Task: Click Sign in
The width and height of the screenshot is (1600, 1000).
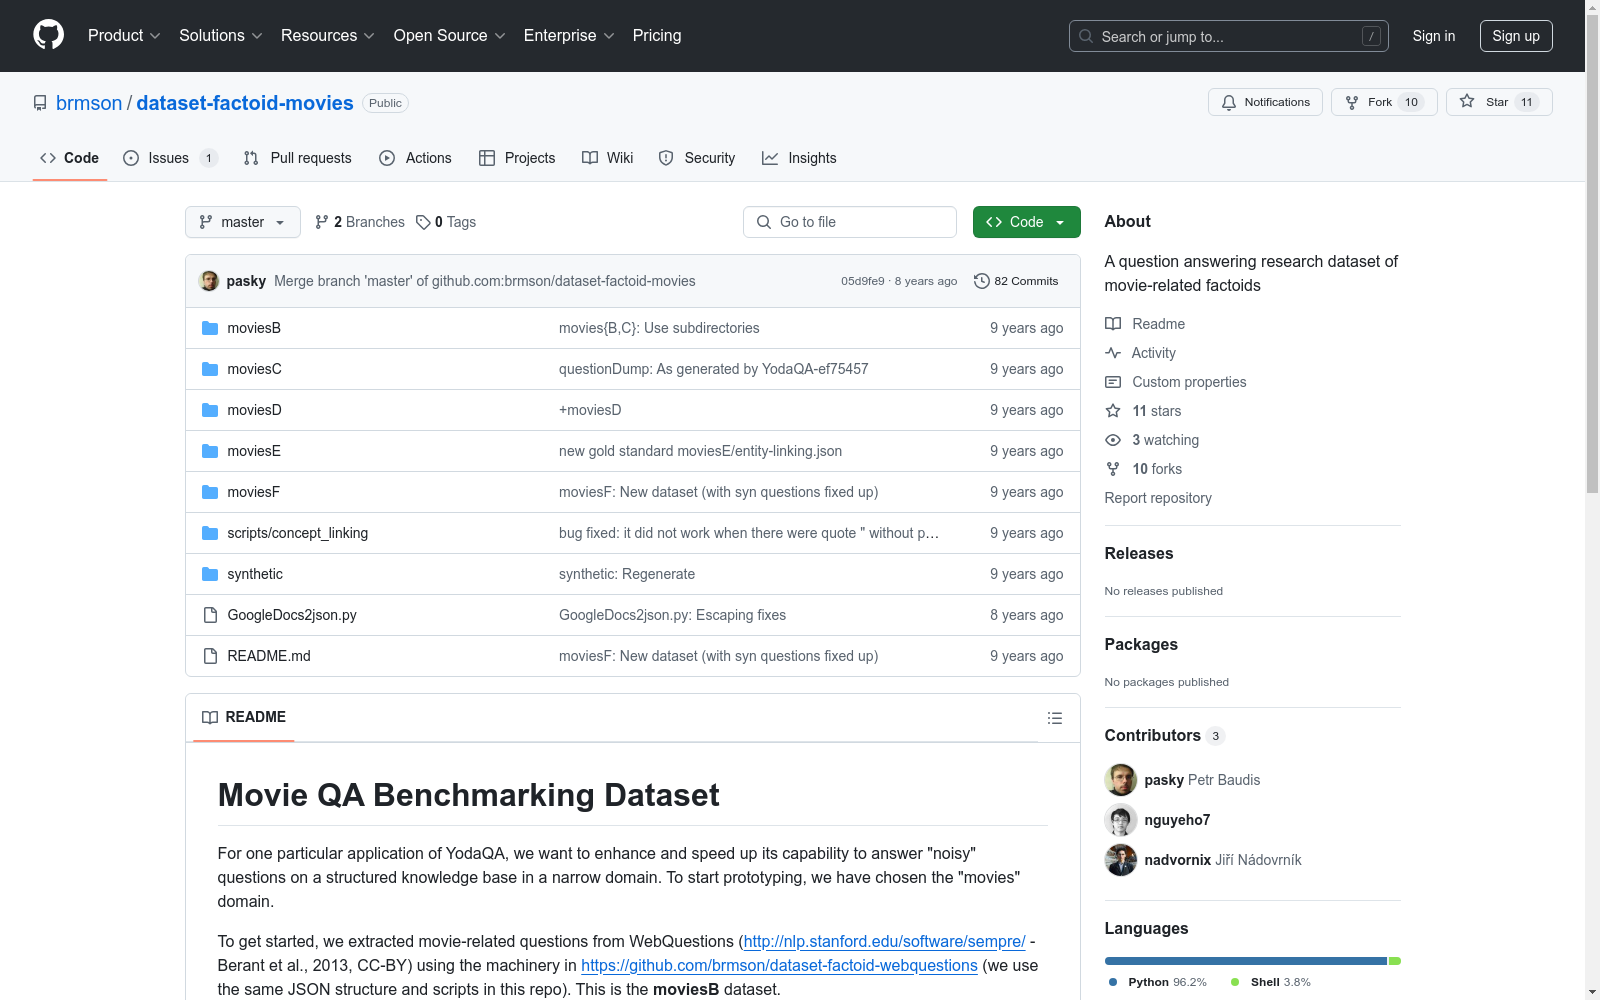Action: click(1434, 36)
